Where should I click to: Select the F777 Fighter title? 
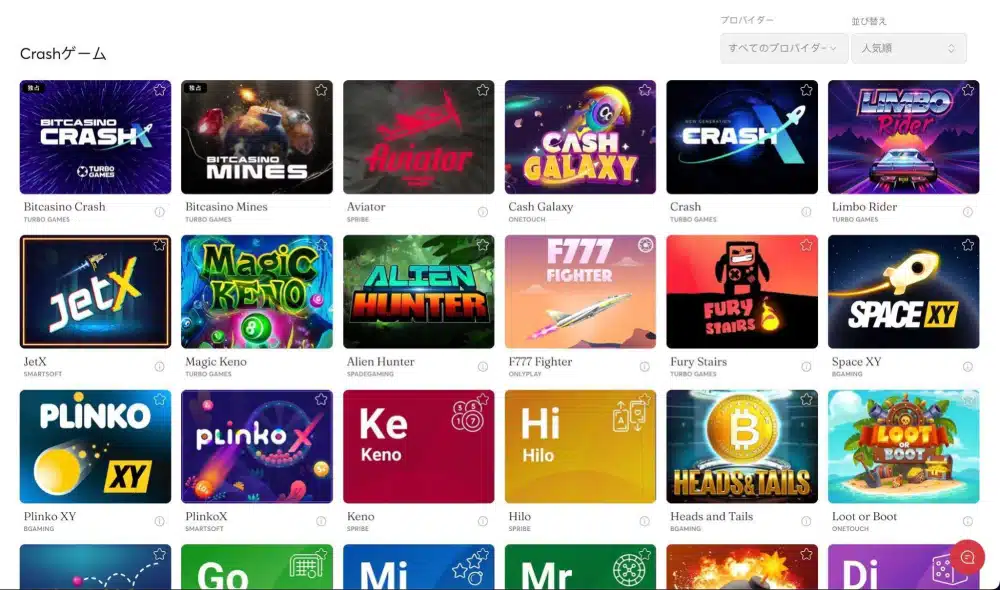540,362
